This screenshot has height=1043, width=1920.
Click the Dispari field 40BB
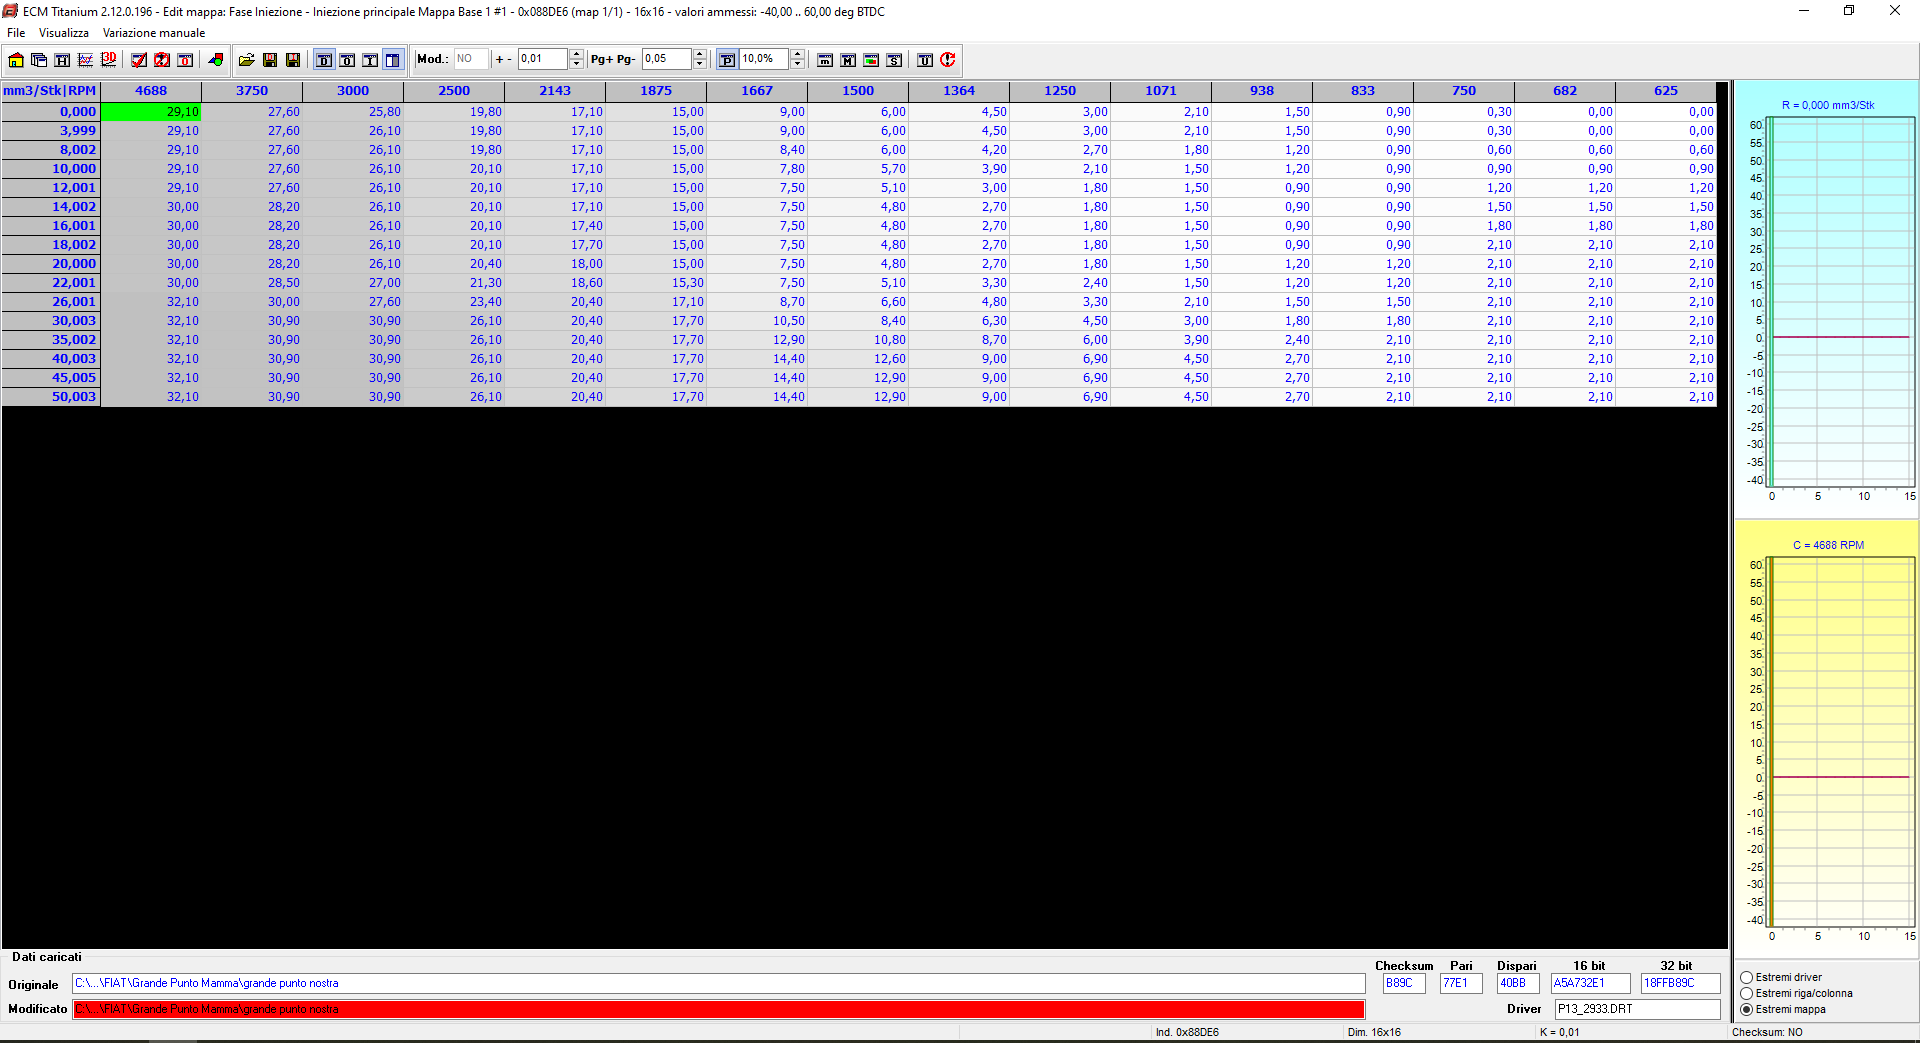click(x=1518, y=984)
